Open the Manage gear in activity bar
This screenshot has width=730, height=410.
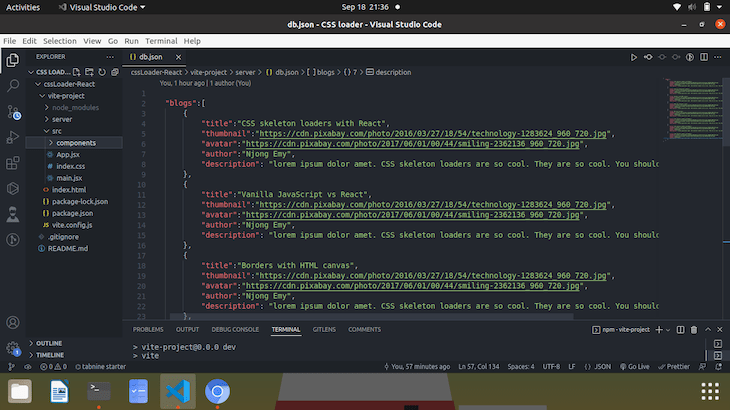[13, 348]
